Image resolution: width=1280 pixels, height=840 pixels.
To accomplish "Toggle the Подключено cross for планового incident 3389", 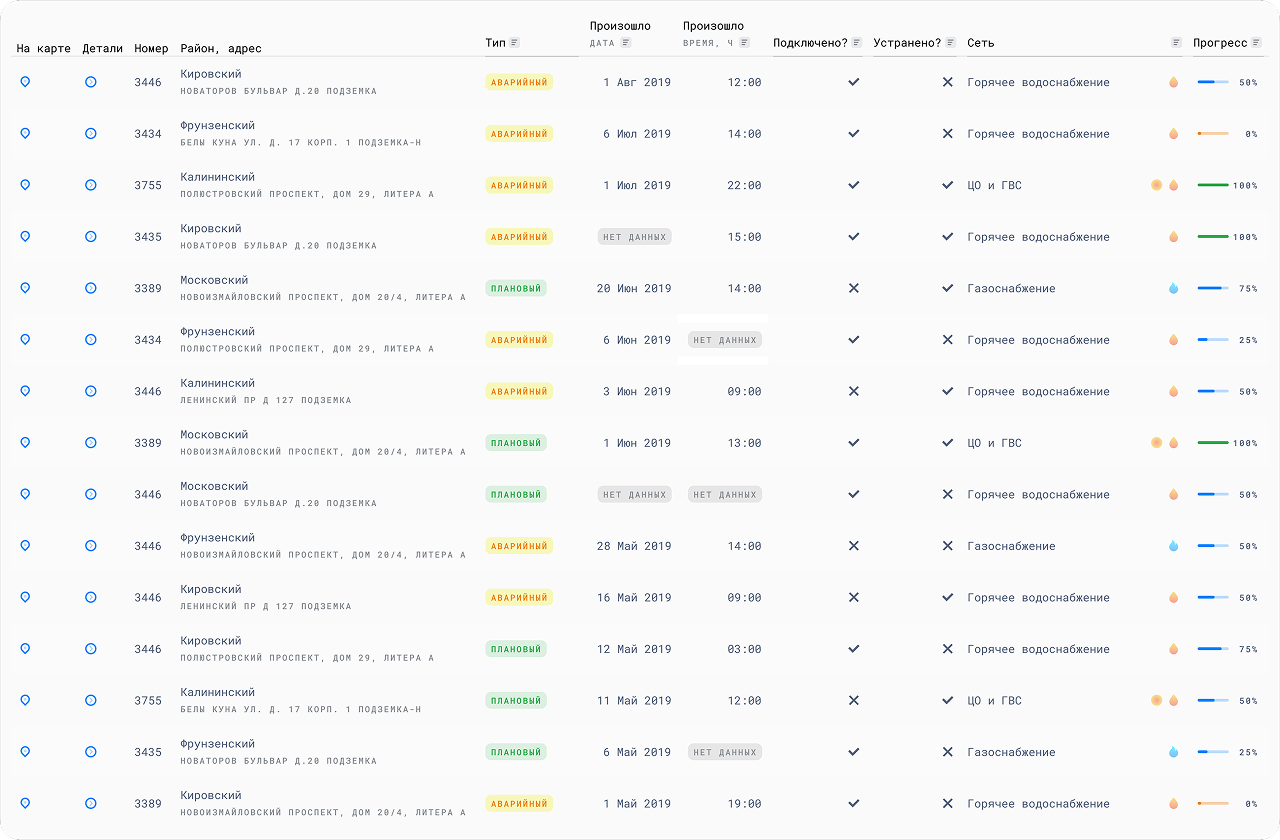I will (854, 288).
